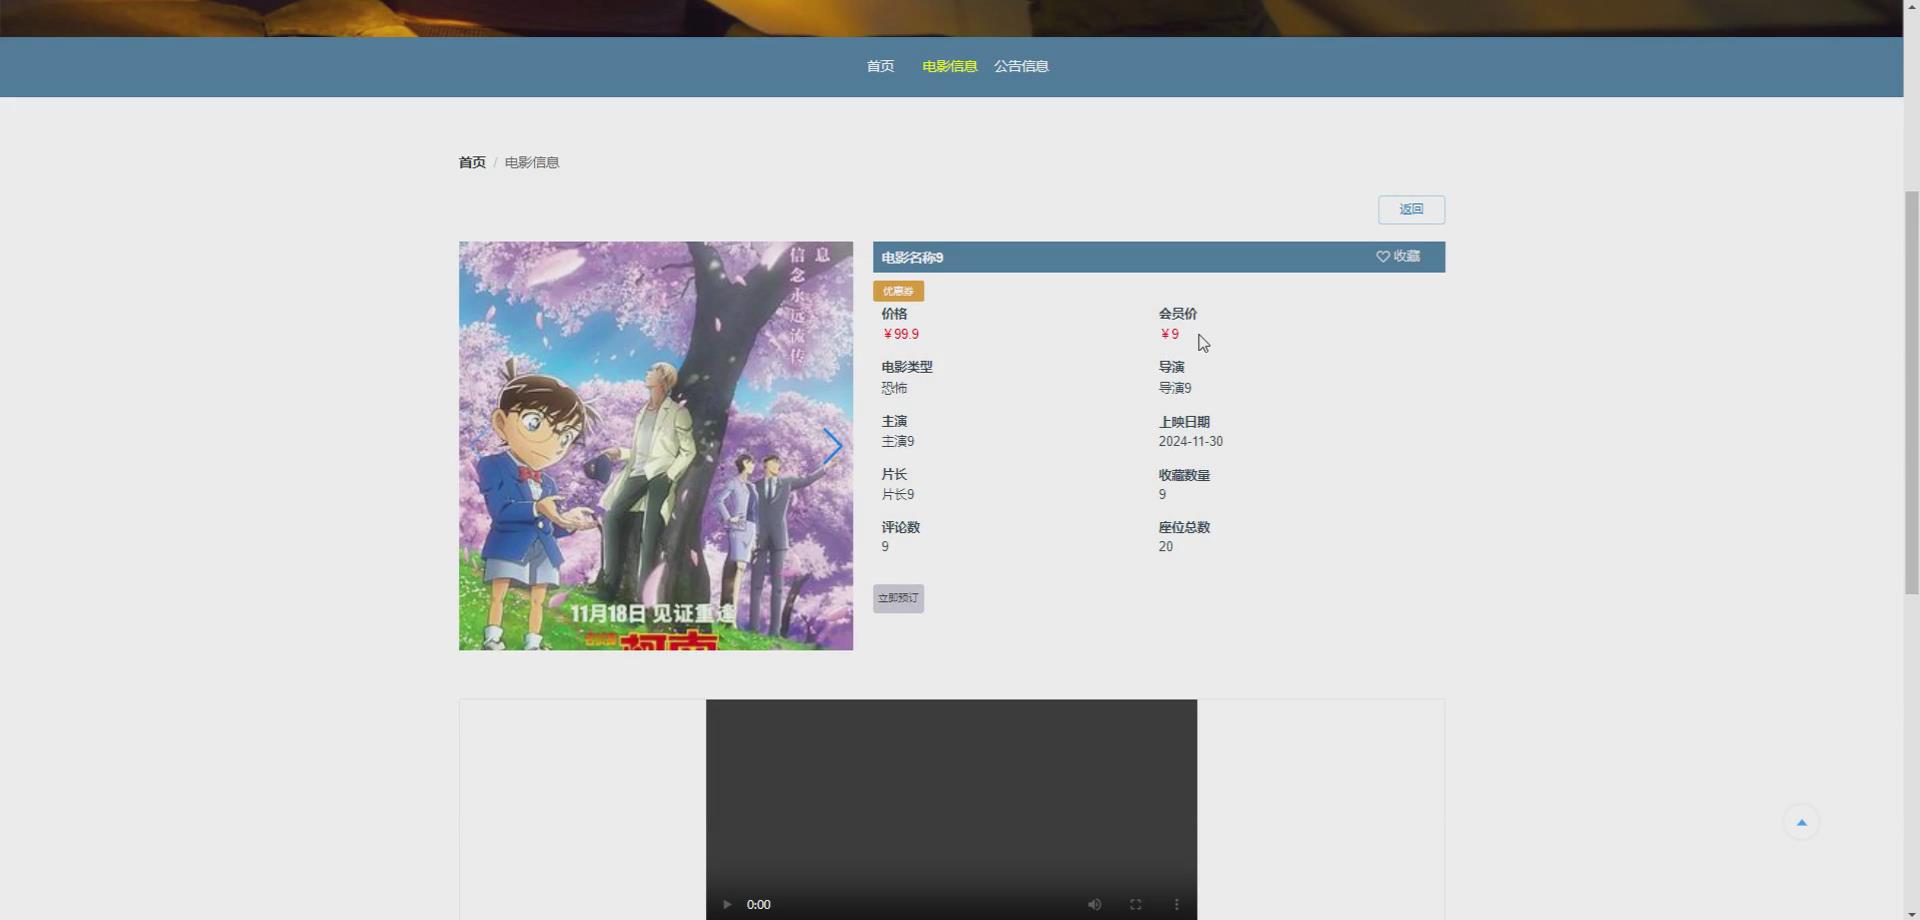Click the 会员价 label

[1178, 314]
